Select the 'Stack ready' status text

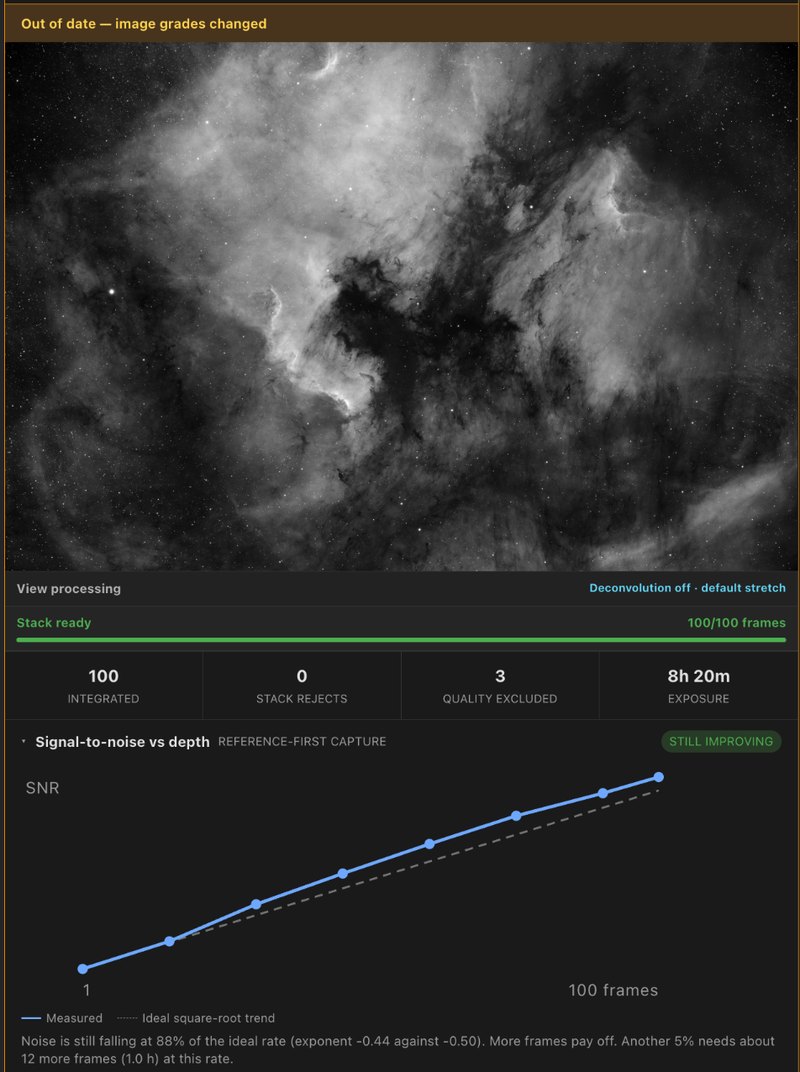(x=53, y=623)
